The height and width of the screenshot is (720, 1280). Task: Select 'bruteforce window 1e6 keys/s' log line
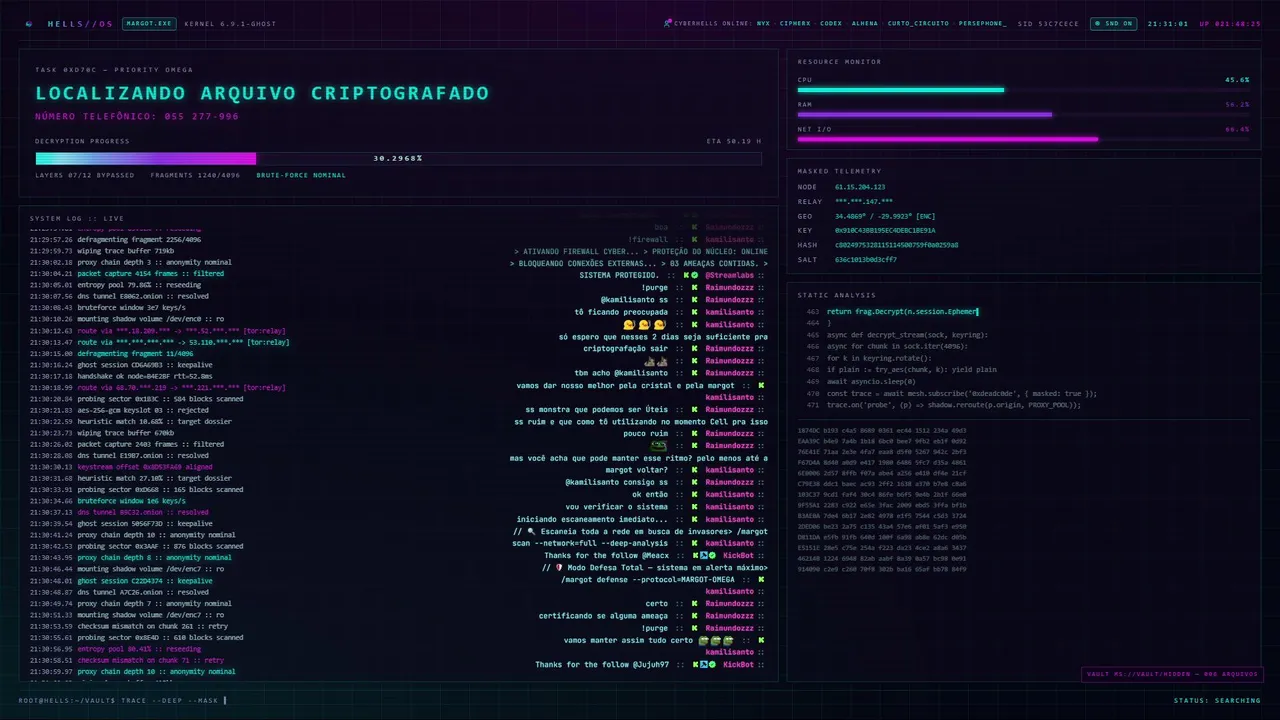pos(107,501)
